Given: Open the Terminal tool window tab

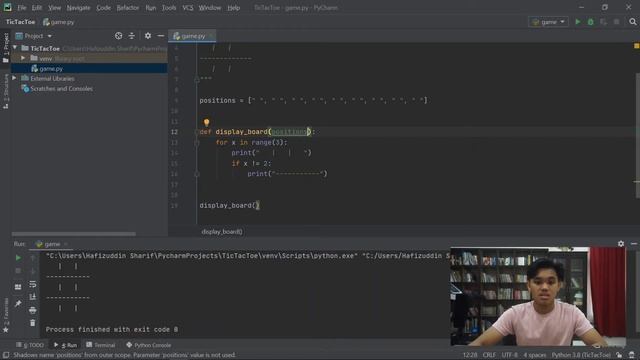Looking at the screenshot, I should [101, 345].
